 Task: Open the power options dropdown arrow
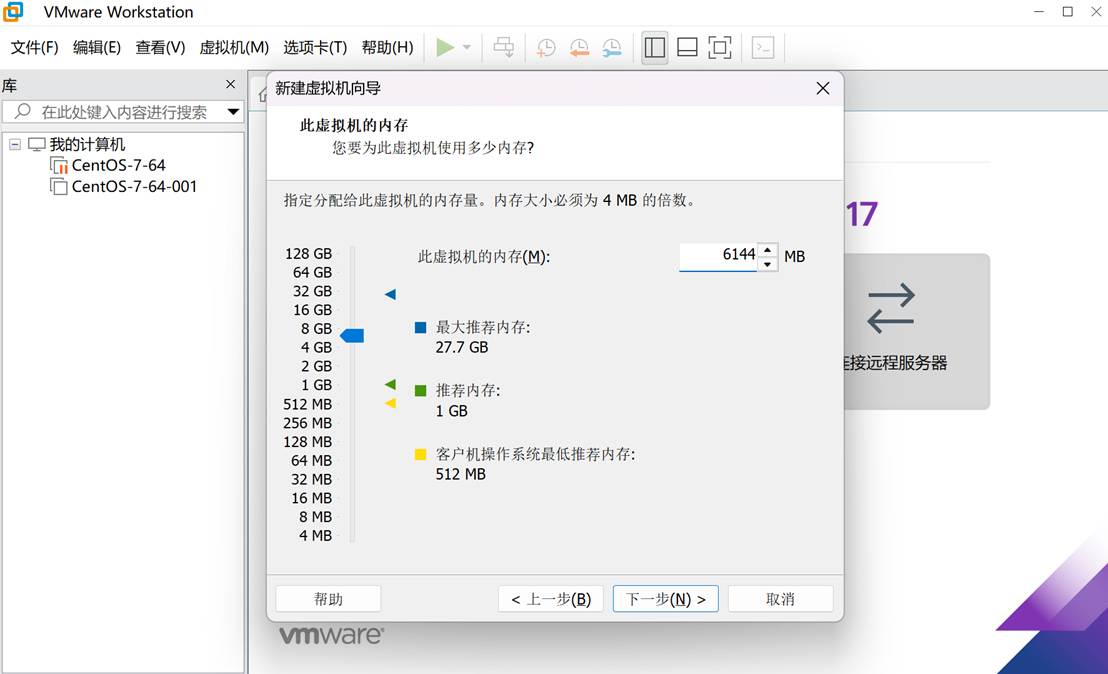tap(466, 48)
